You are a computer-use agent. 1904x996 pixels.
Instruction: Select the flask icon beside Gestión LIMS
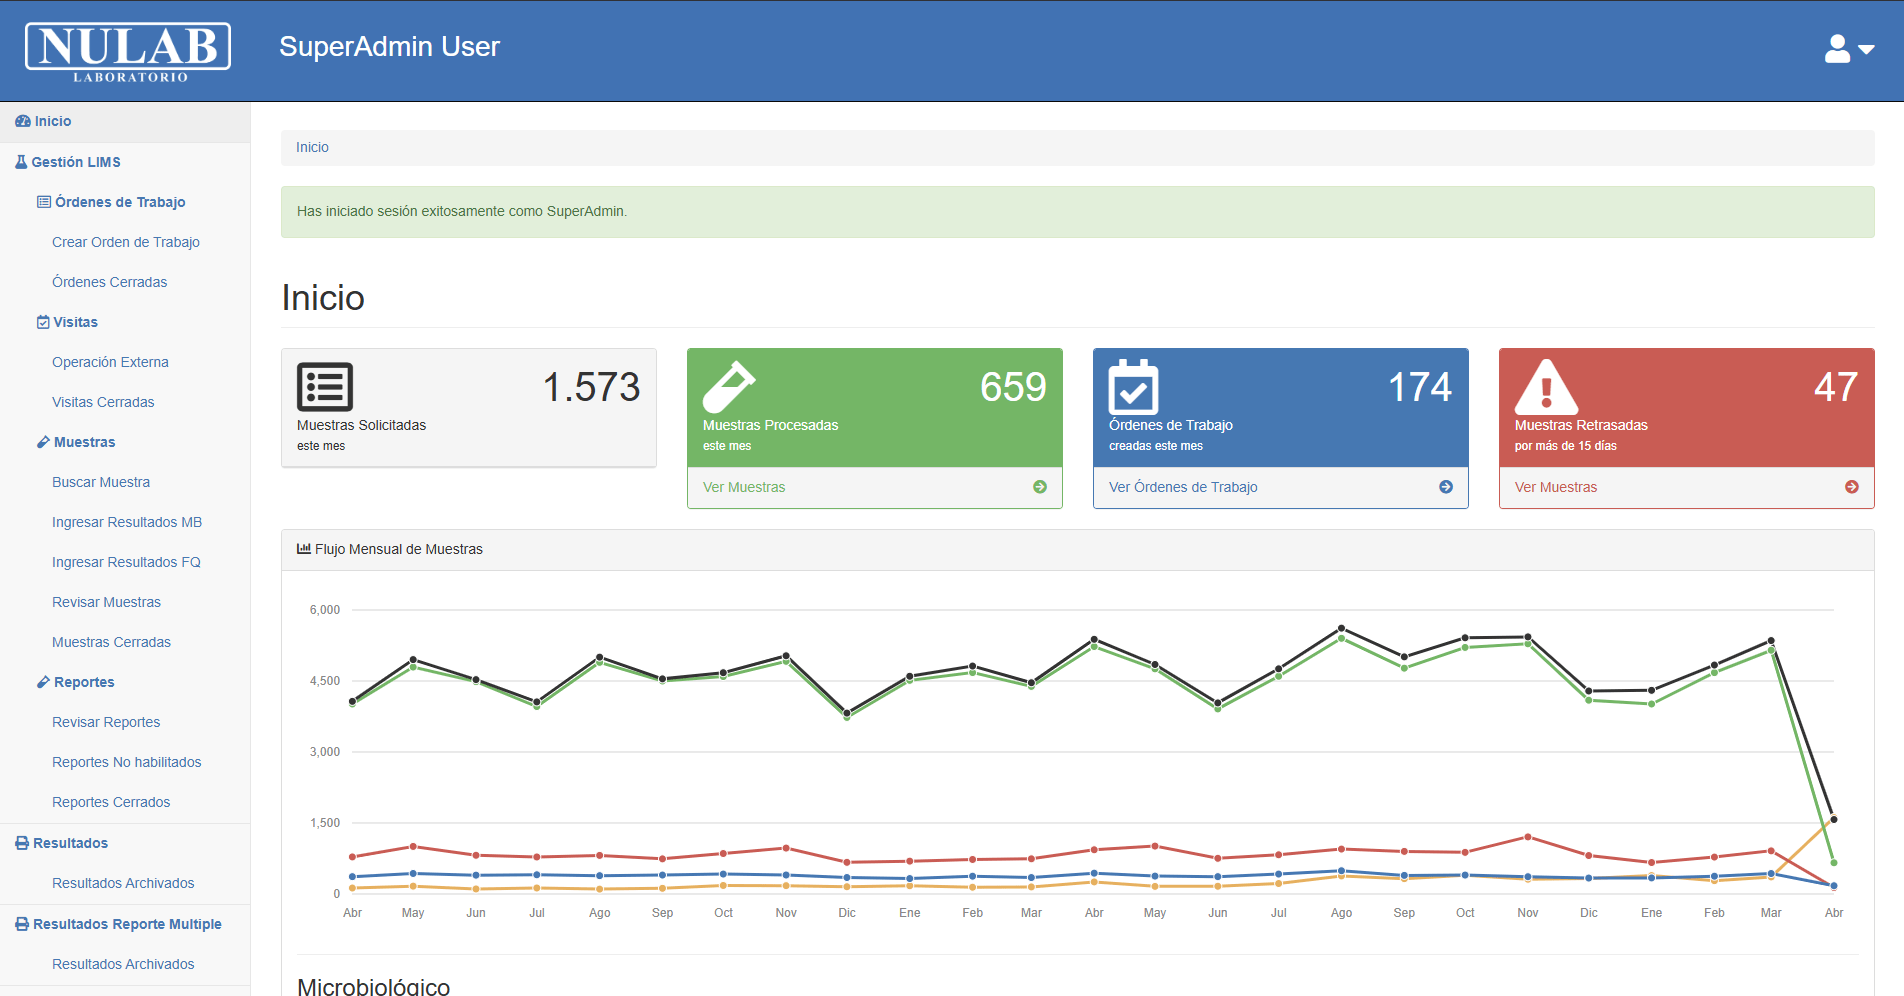pos(21,161)
